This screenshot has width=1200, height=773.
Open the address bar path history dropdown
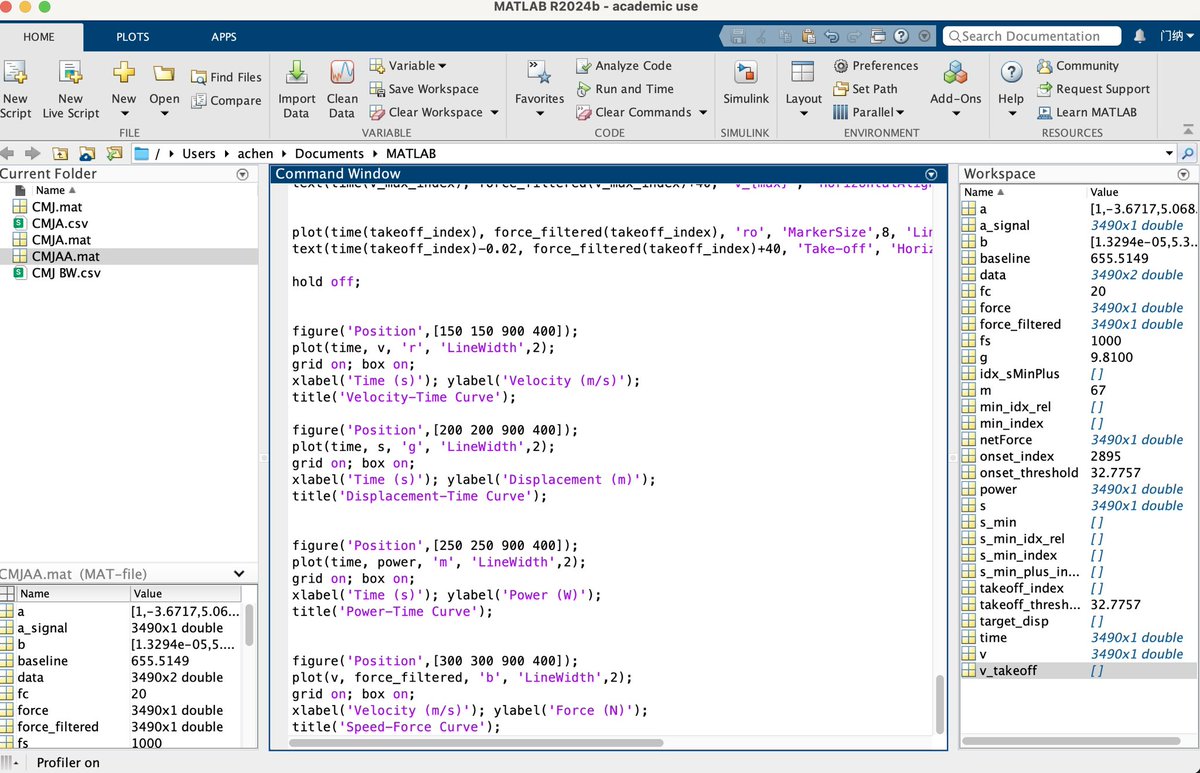coord(1169,154)
